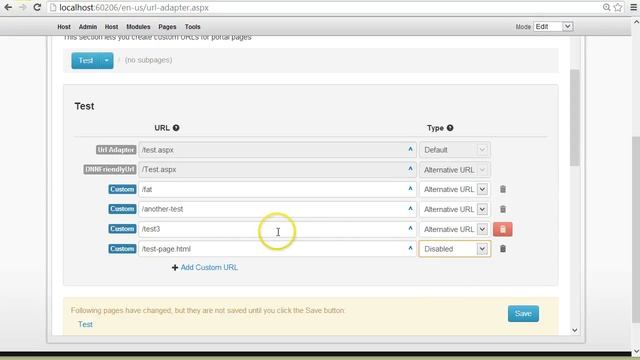Click in the /test3 URL input field
The width and height of the screenshot is (640, 360).
(277, 229)
